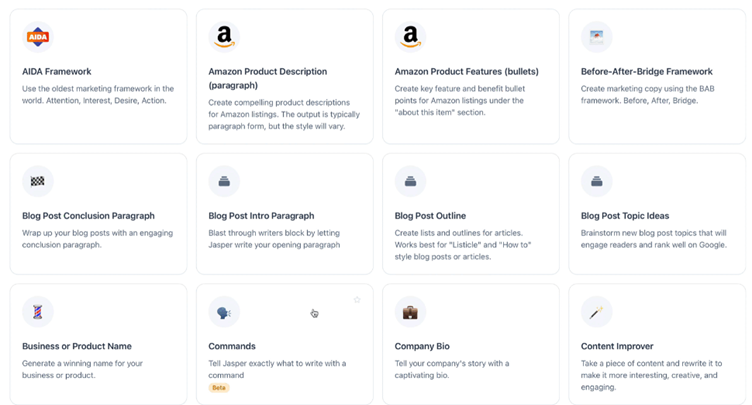The height and width of the screenshot is (405, 752).
Task: Click the Company Bio description text
Action: click(x=452, y=369)
